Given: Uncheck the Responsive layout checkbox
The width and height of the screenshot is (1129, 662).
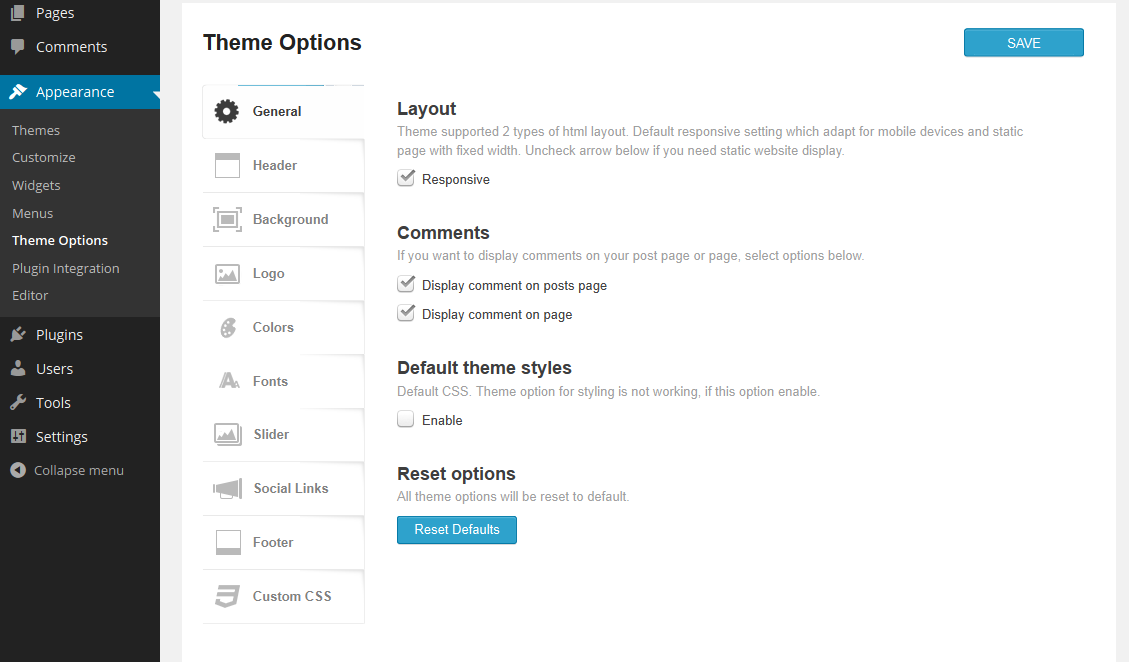Looking at the screenshot, I should [x=406, y=179].
